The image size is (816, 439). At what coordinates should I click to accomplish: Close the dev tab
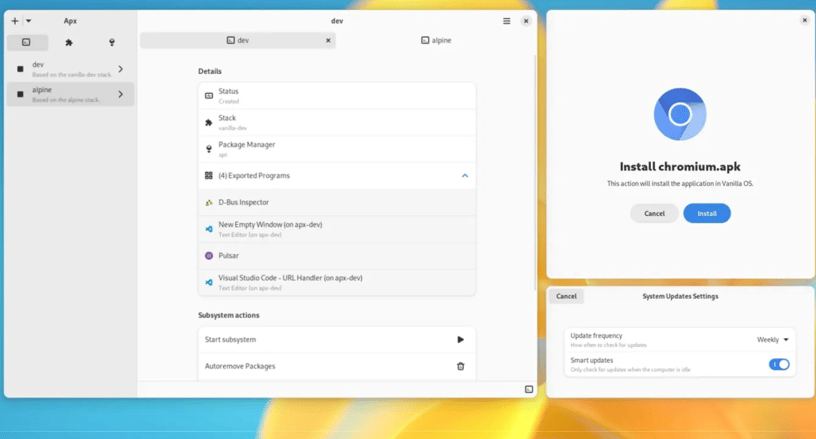coord(328,40)
